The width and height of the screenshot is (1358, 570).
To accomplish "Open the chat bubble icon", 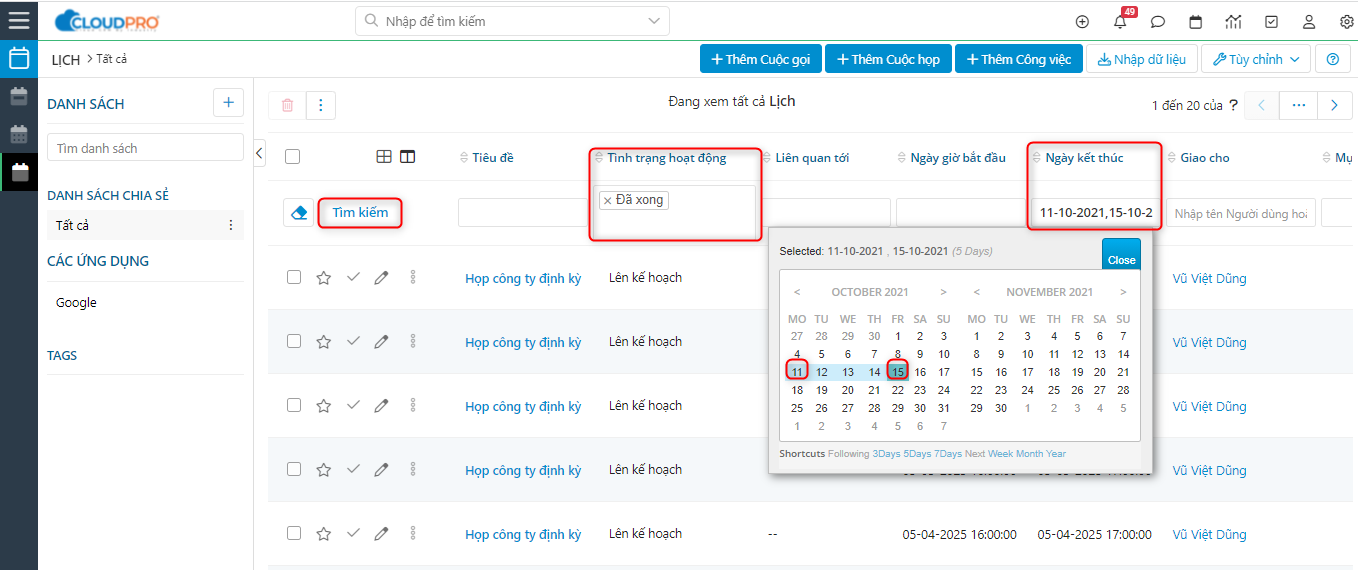I will click(1157, 22).
